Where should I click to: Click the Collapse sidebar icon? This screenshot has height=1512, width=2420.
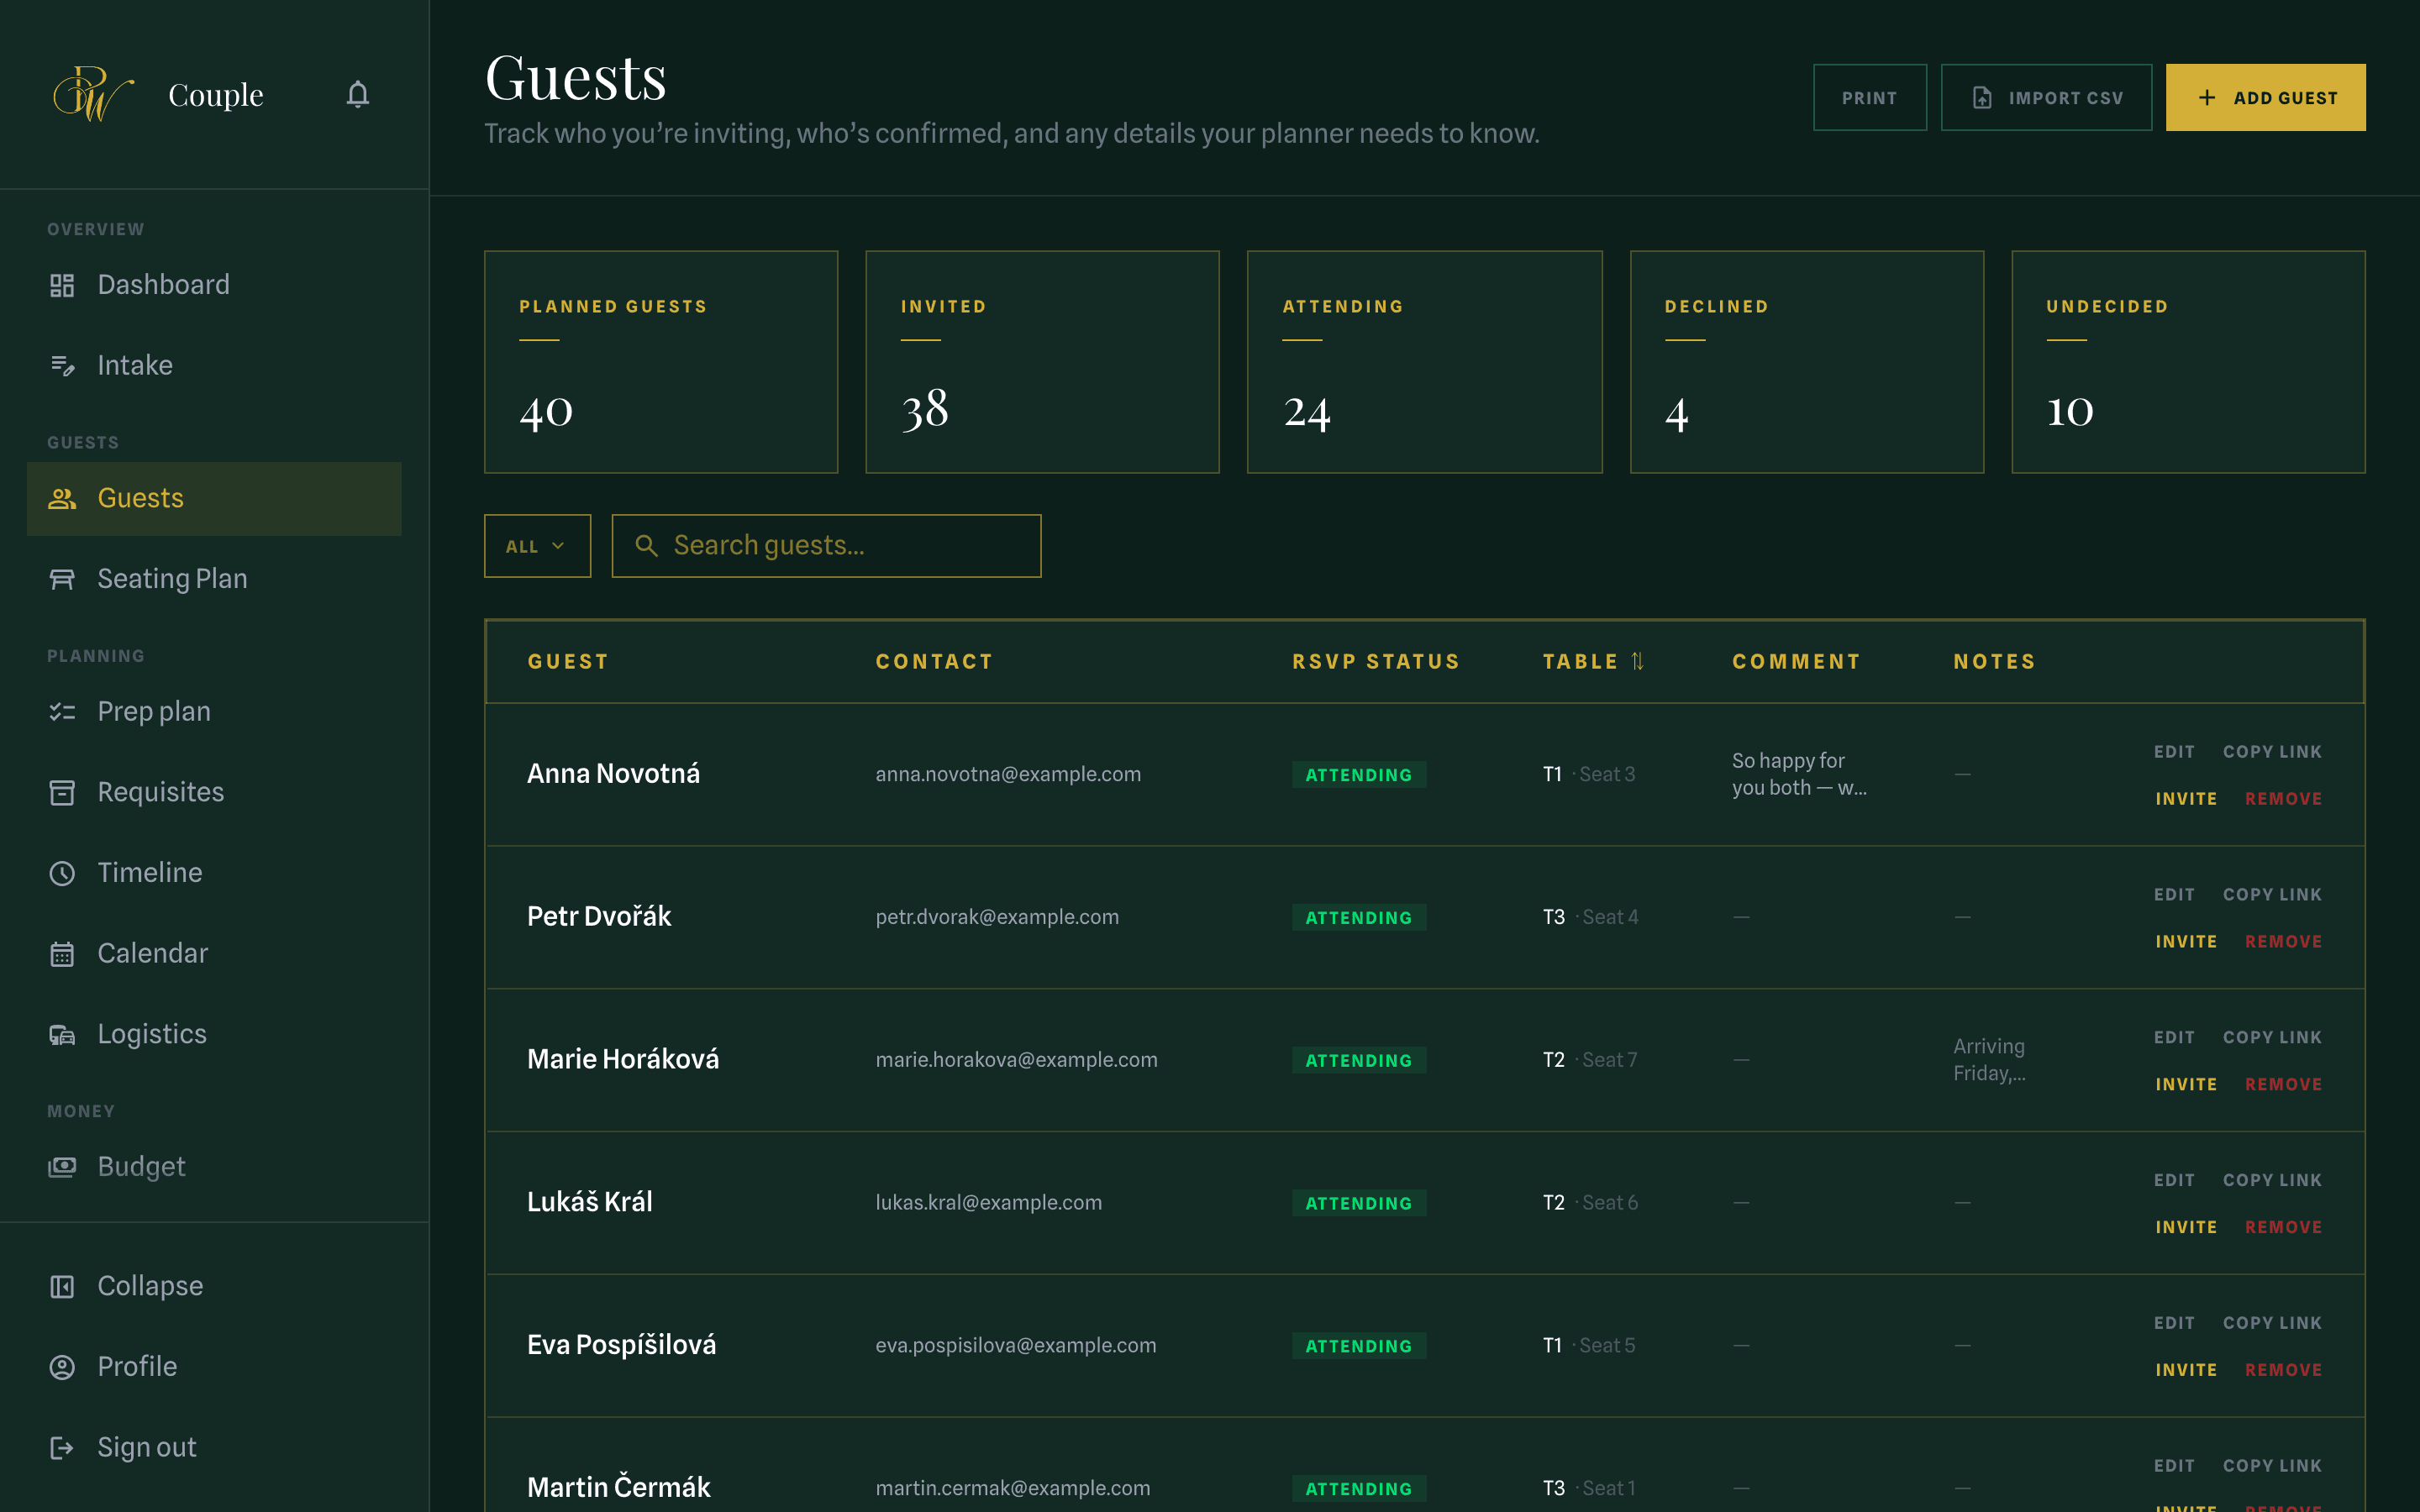[62, 1287]
